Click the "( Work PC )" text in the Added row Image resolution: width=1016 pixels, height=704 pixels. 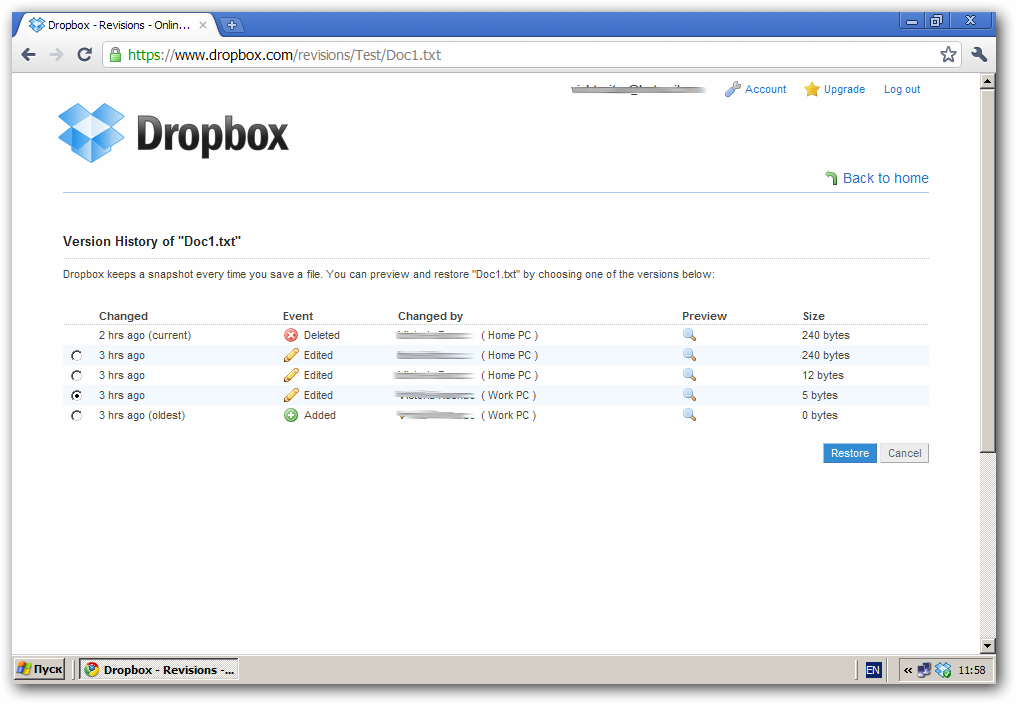(x=509, y=416)
